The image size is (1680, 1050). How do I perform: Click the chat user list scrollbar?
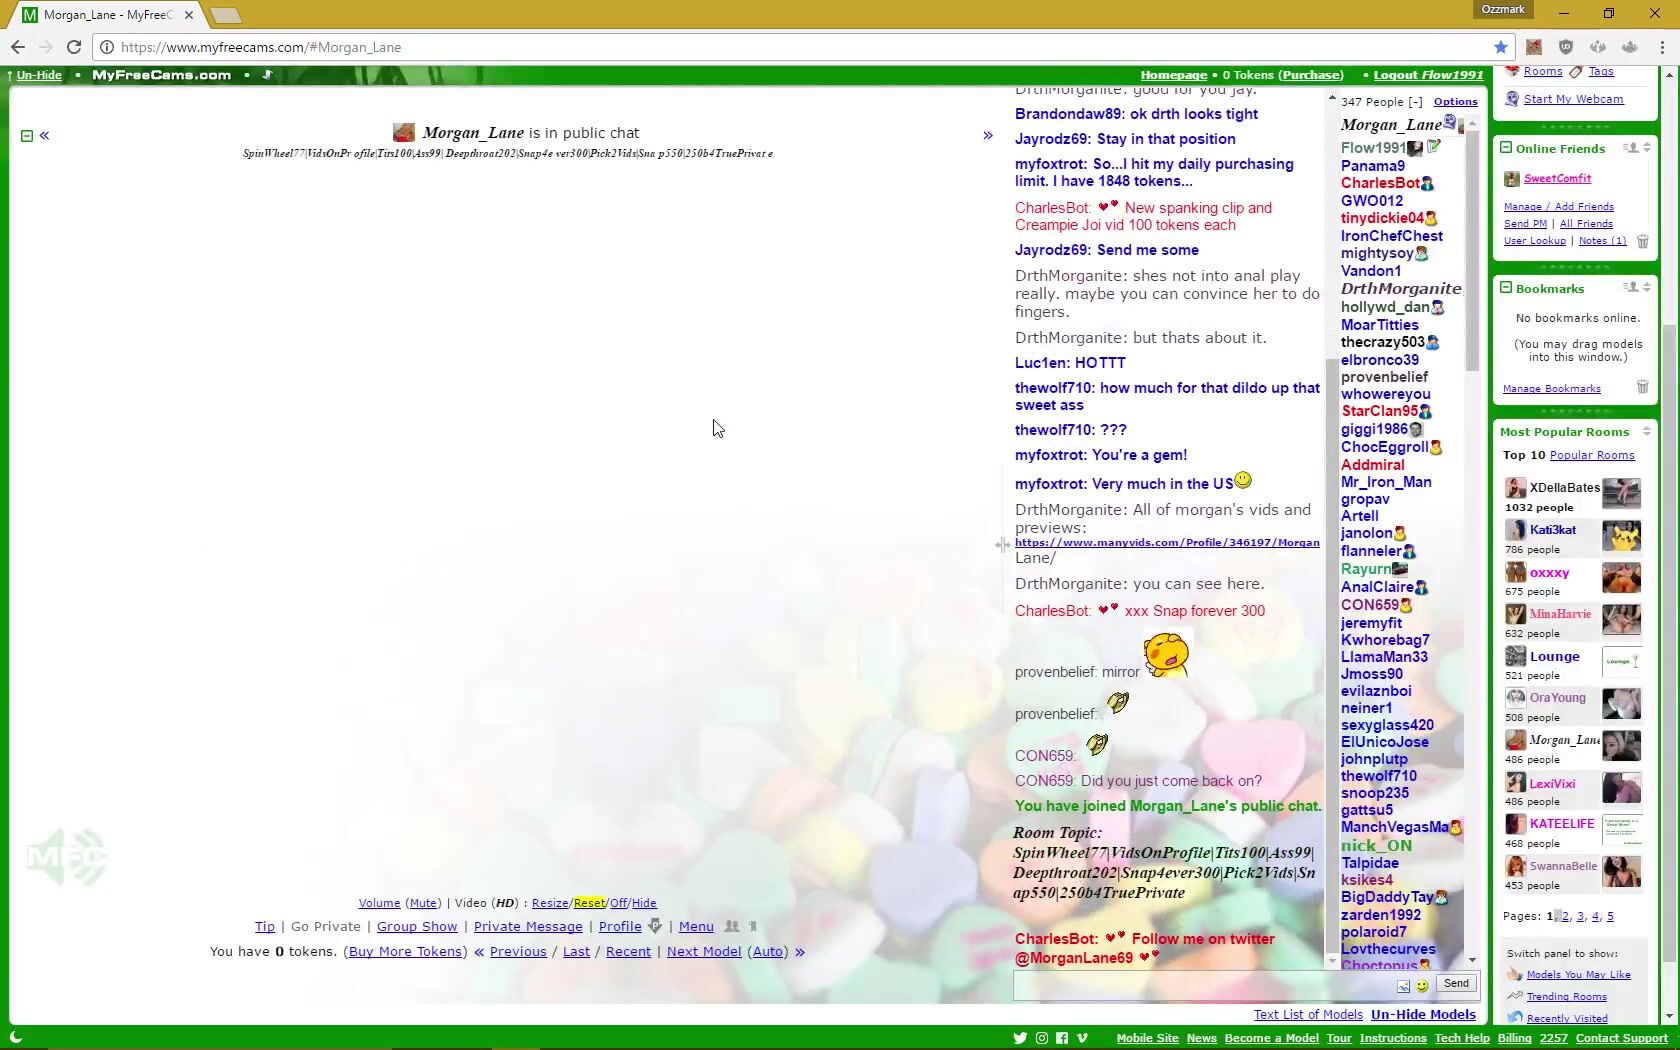point(1471,250)
